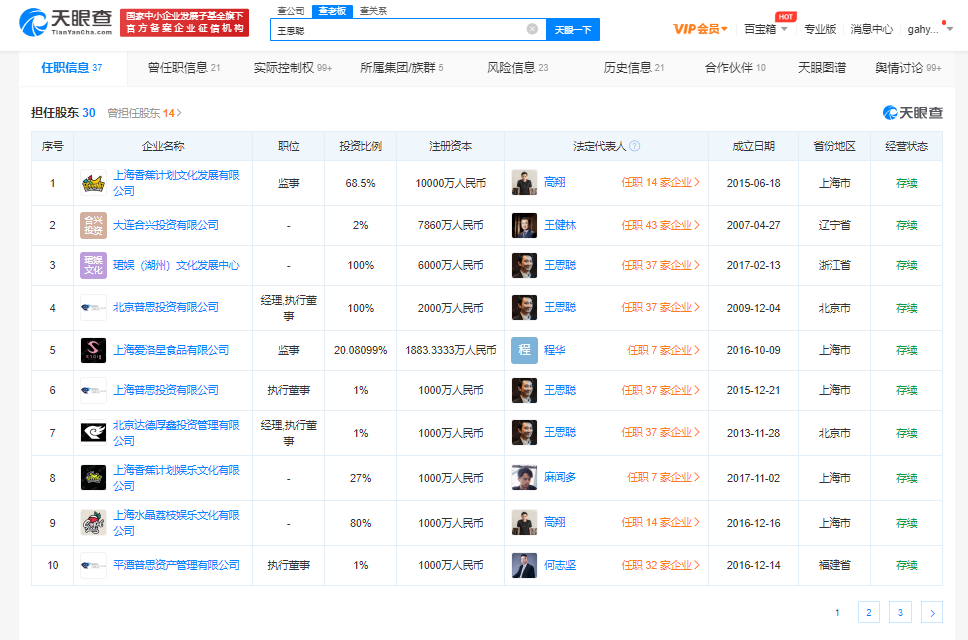Image resolution: width=968 pixels, height=640 pixels.
Task: Open the 法定代表人 help question icon
Action: 634,146
